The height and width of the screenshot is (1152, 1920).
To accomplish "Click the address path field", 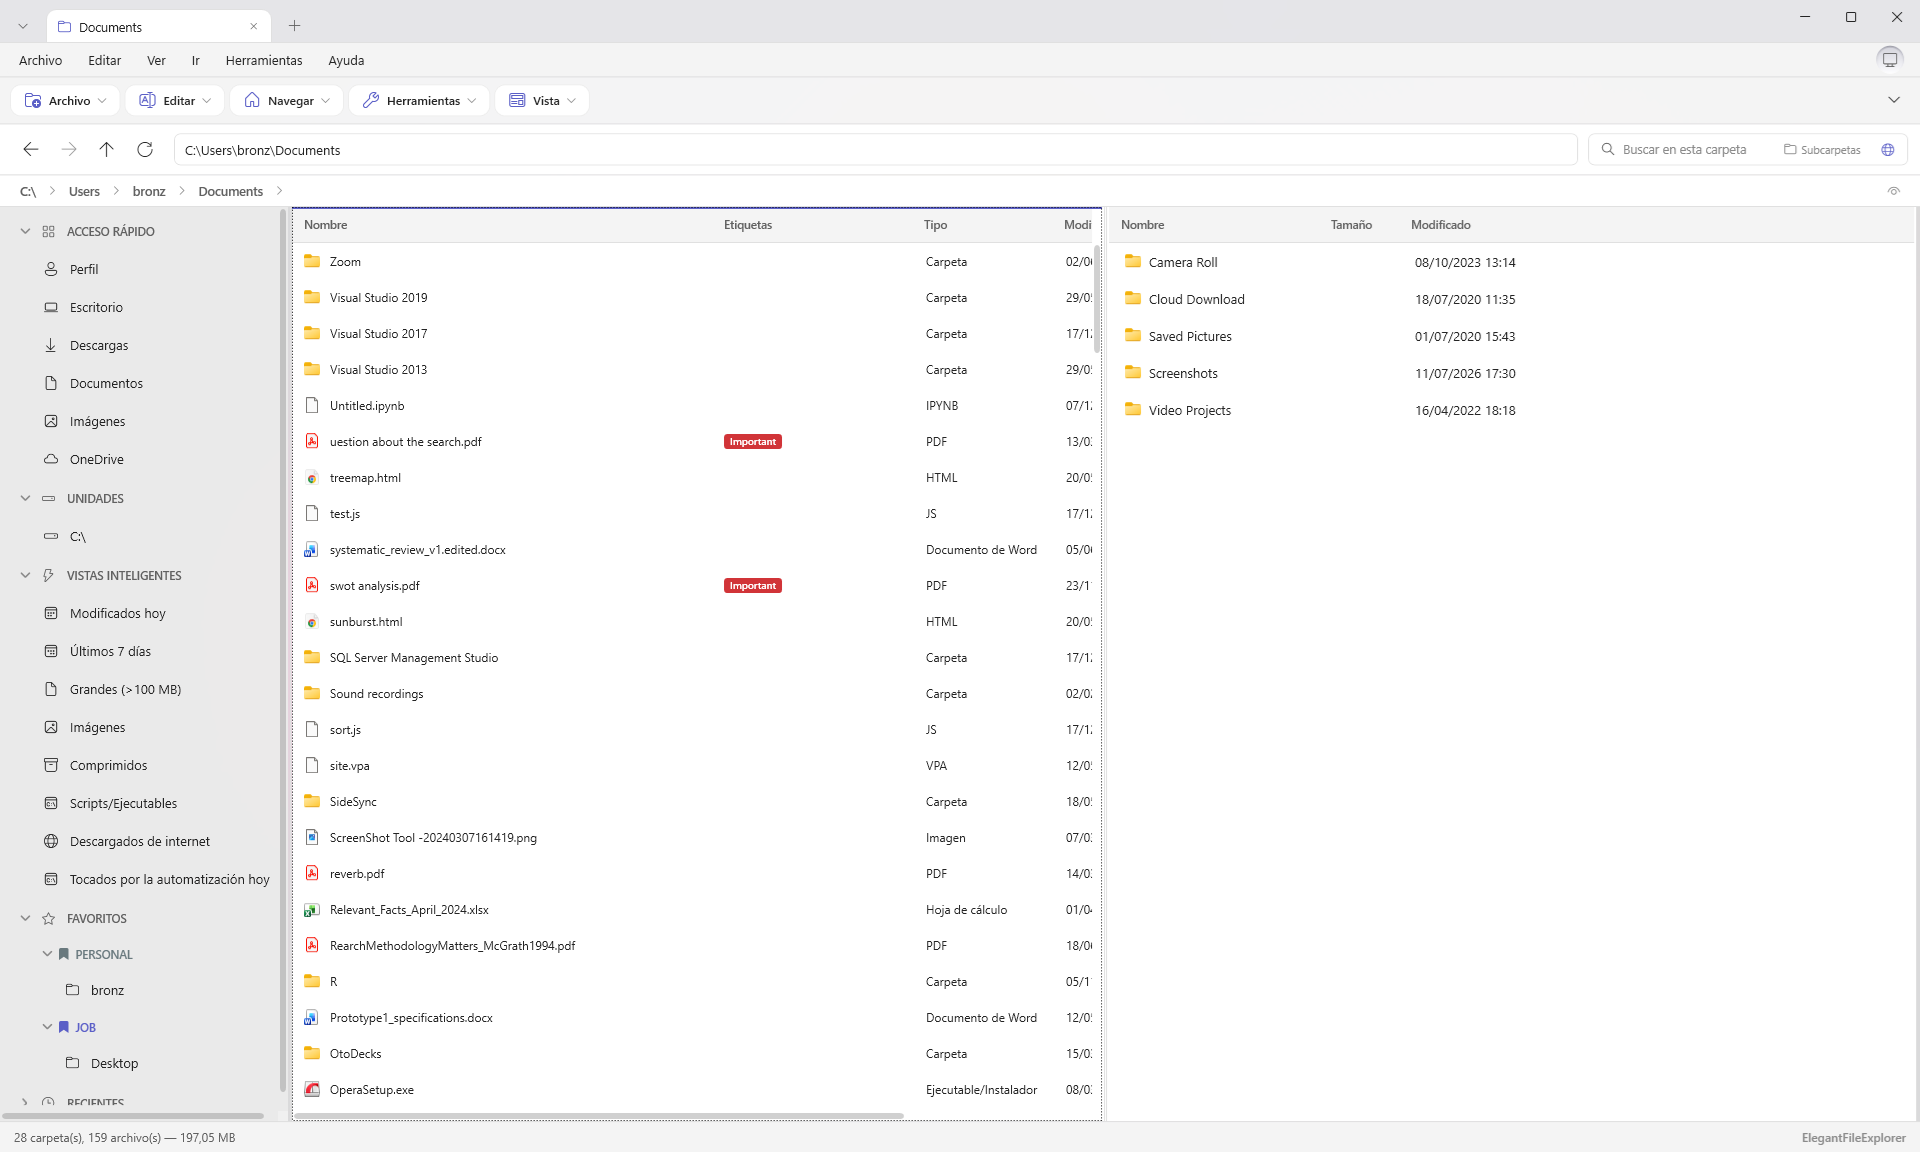I will (875, 150).
